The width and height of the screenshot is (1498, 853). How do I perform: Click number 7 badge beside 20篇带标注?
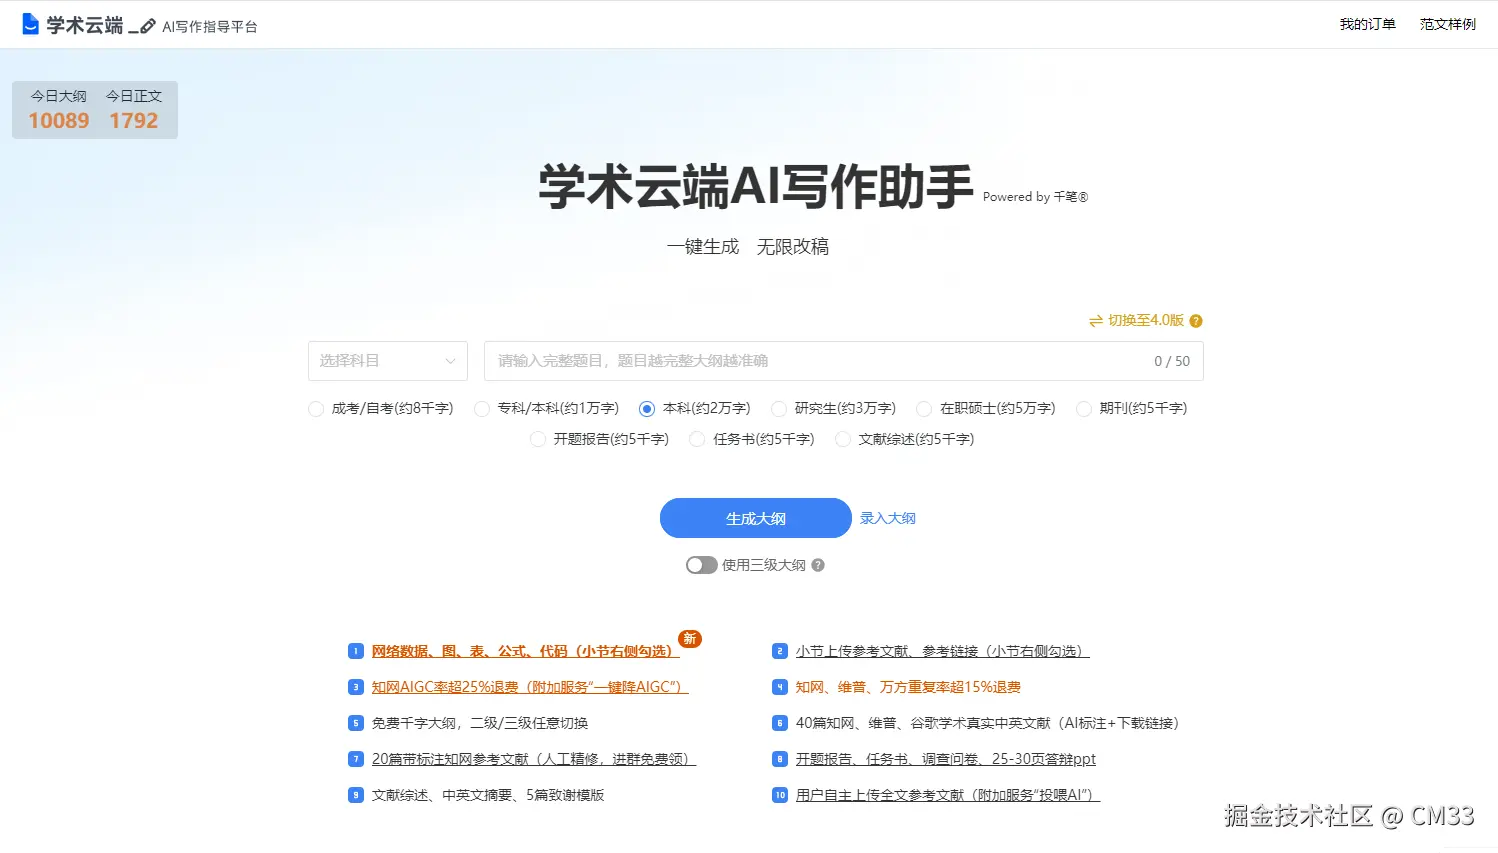click(x=355, y=759)
